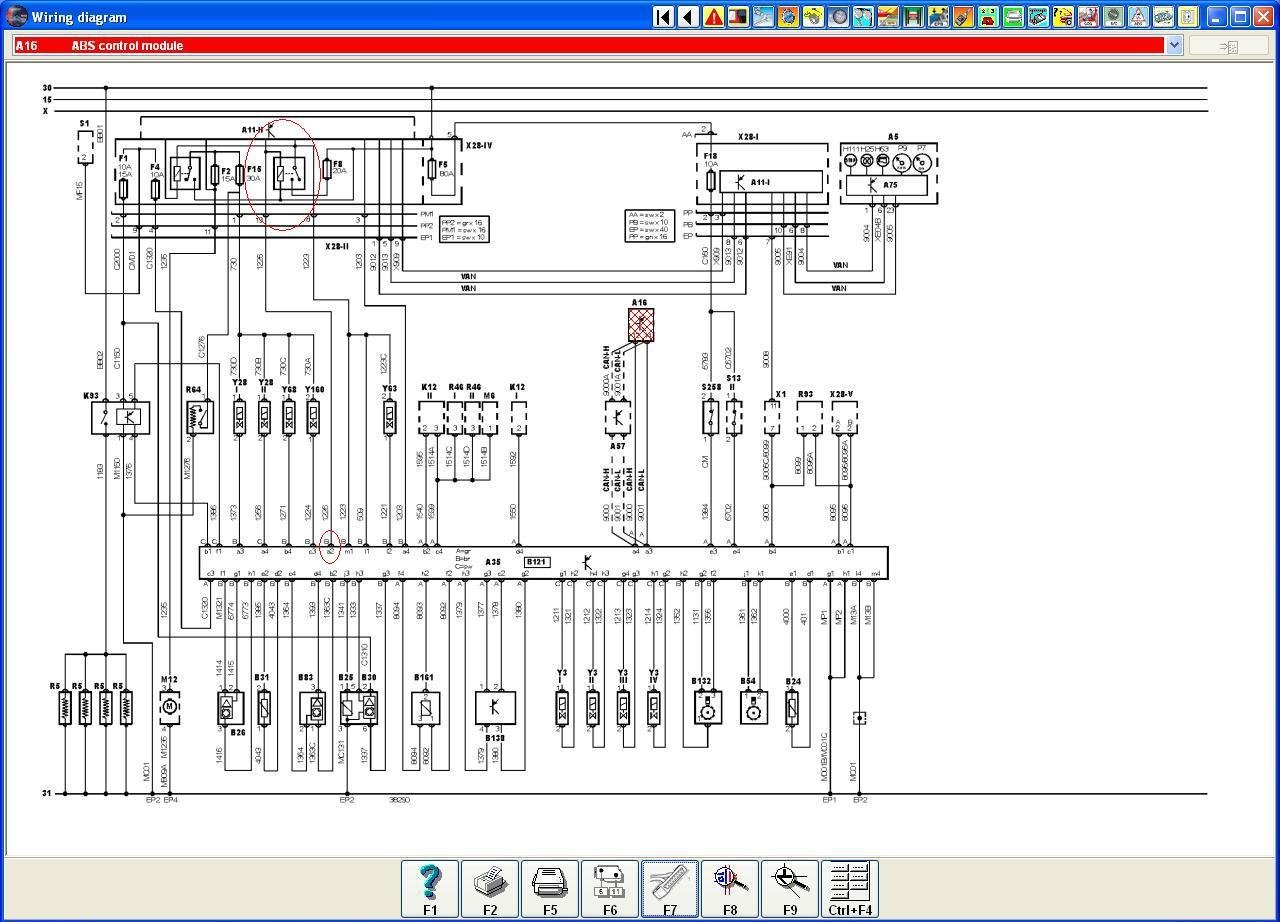
Task: Open the F6 connector pin layout button
Action: coord(610,888)
